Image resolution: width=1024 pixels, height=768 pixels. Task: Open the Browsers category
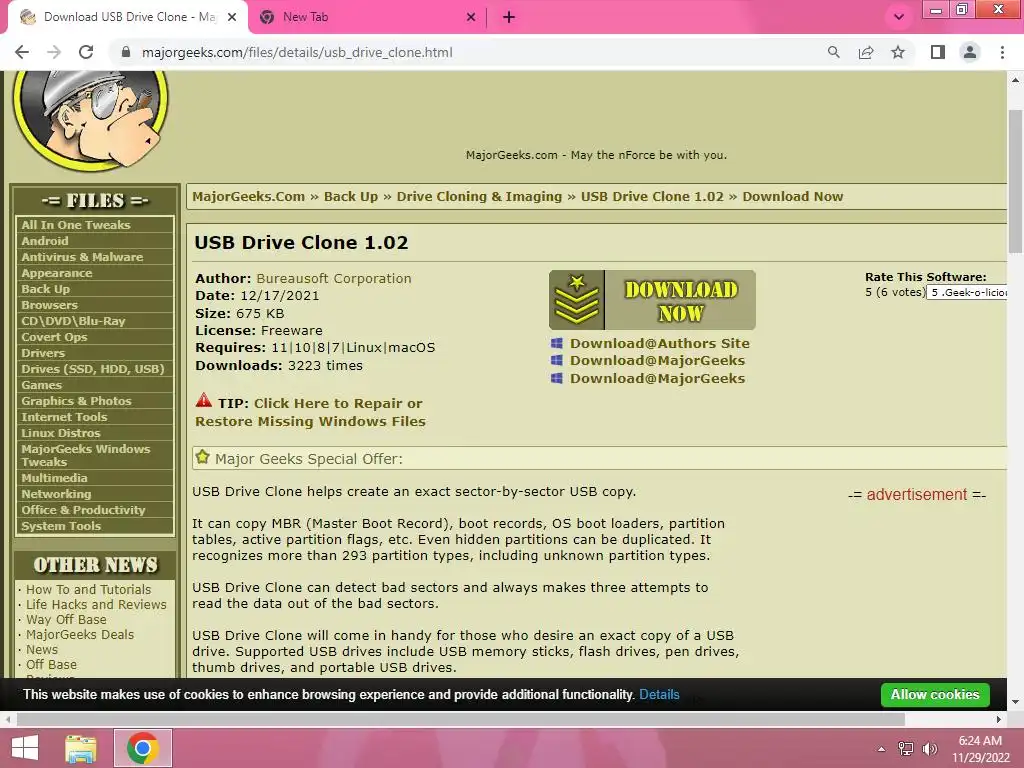(49, 305)
